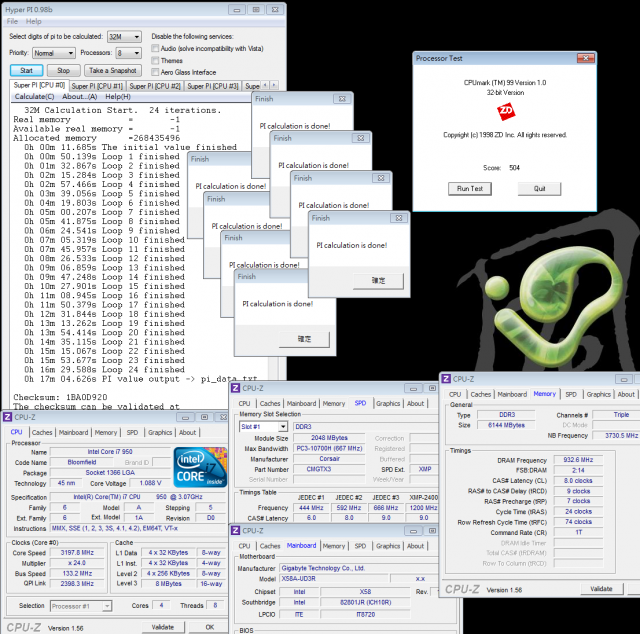Click Run Test in Processor Test
The image size is (640, 634).
(x=470, y=189)
